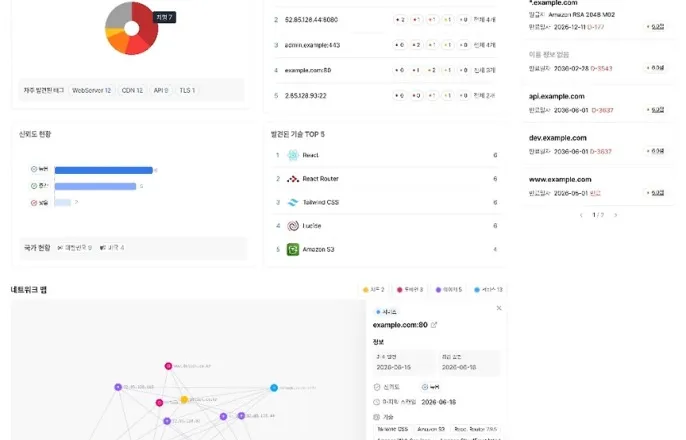Image resolution: width=686 pixels, height=440 pixels.
Task: Click the status badge in www.example.com row
Action: coord(655,193)
